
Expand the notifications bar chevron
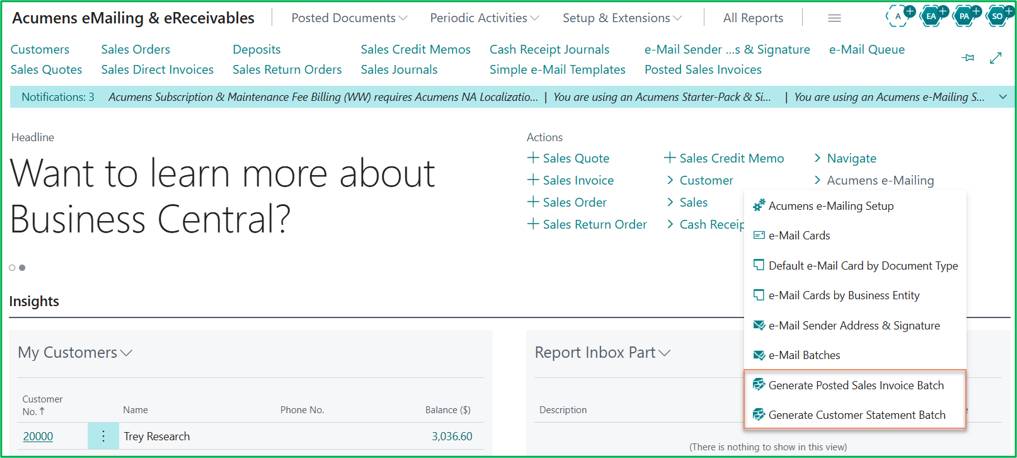[x=1003, y=97]
